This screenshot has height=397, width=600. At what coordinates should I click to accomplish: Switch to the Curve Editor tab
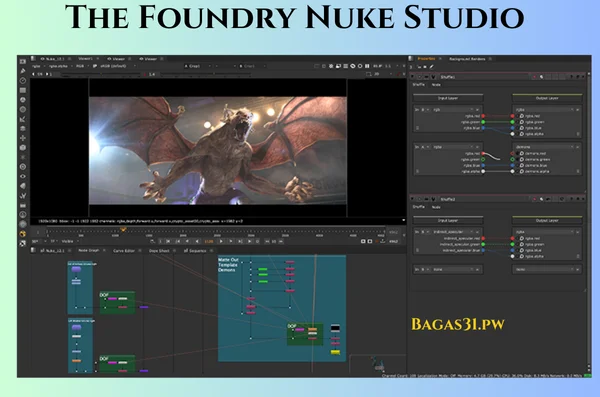click(x=124, y=251)
